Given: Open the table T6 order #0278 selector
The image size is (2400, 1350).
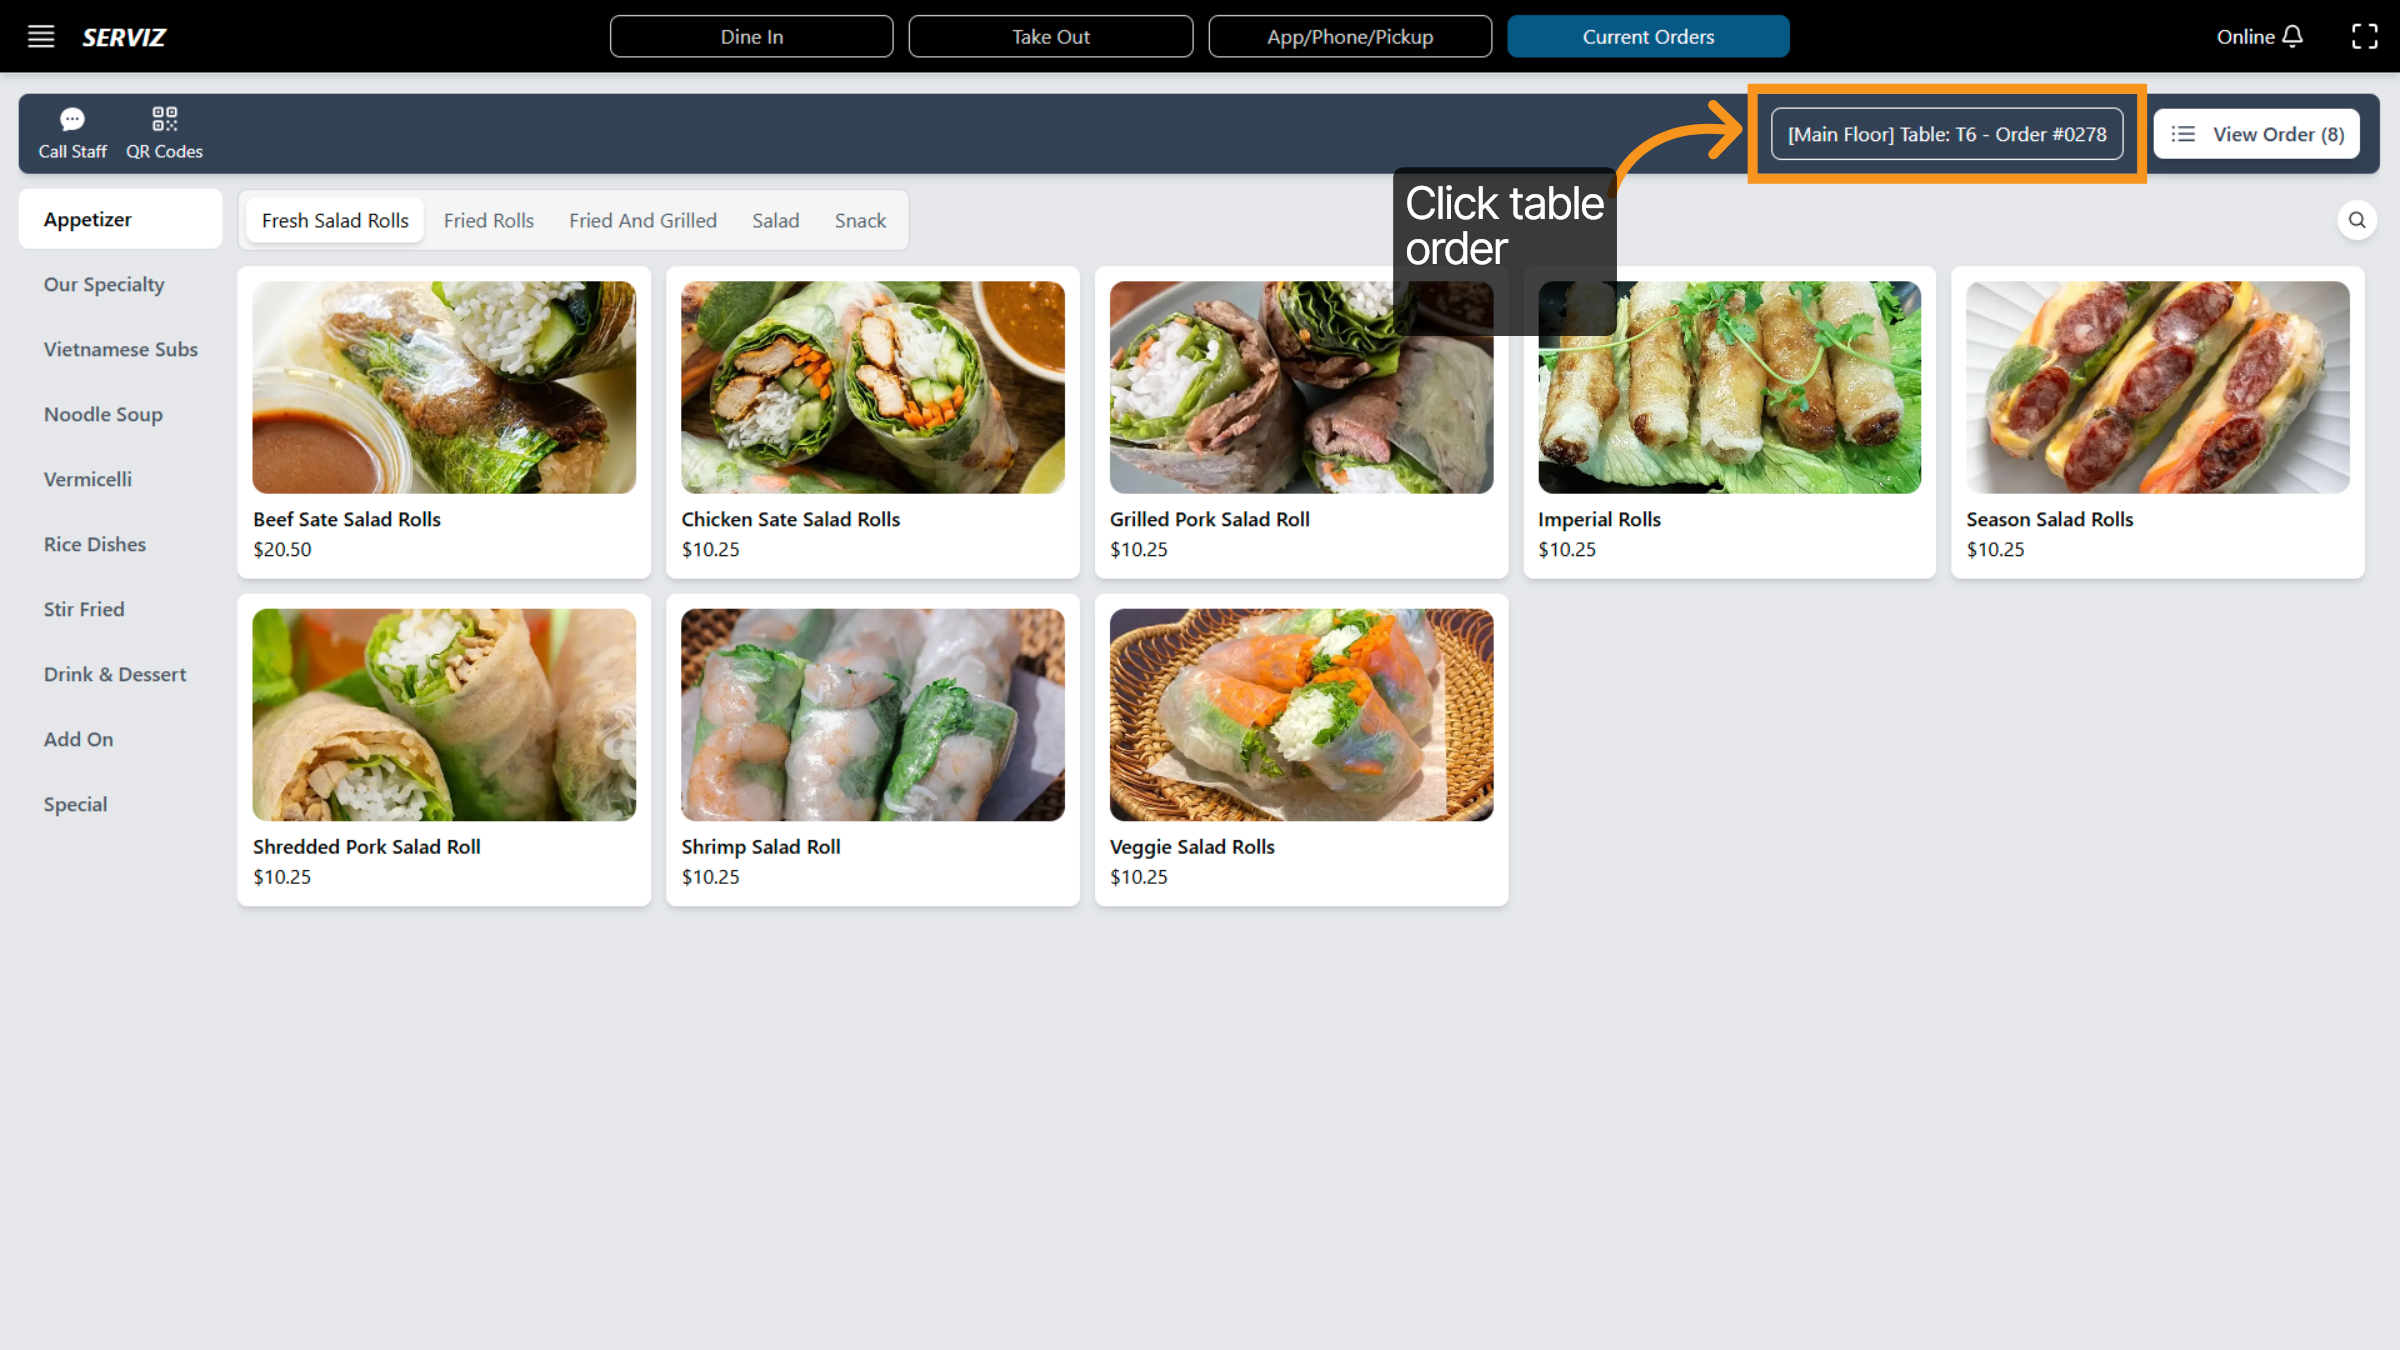Looking at the screenshot, I should tap(1946, 134).
